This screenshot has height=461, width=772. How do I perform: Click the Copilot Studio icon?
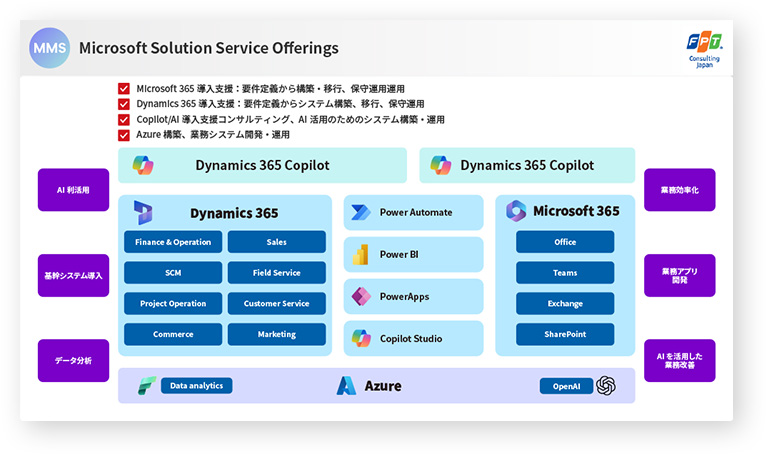tap(361, 338)
